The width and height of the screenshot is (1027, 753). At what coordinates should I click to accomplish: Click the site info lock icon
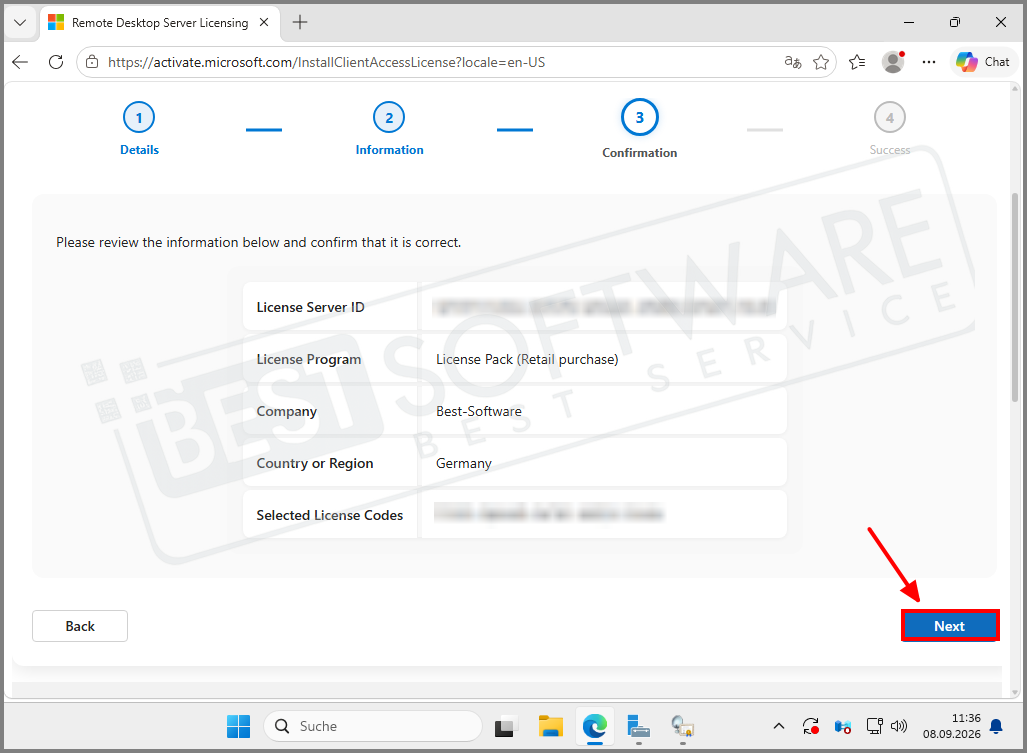(x=92, y=62)
